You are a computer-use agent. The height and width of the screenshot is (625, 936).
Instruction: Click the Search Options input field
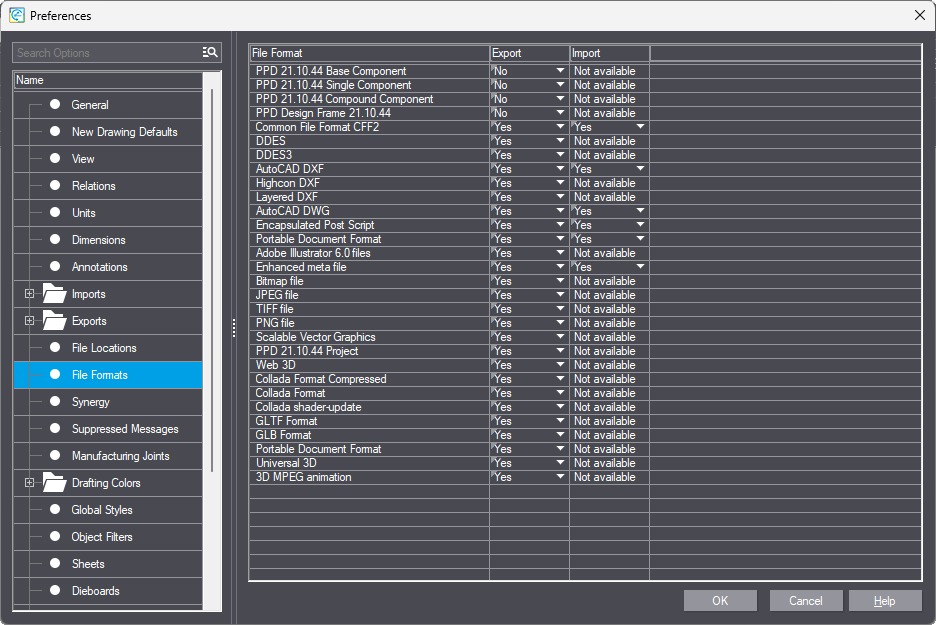105,53
